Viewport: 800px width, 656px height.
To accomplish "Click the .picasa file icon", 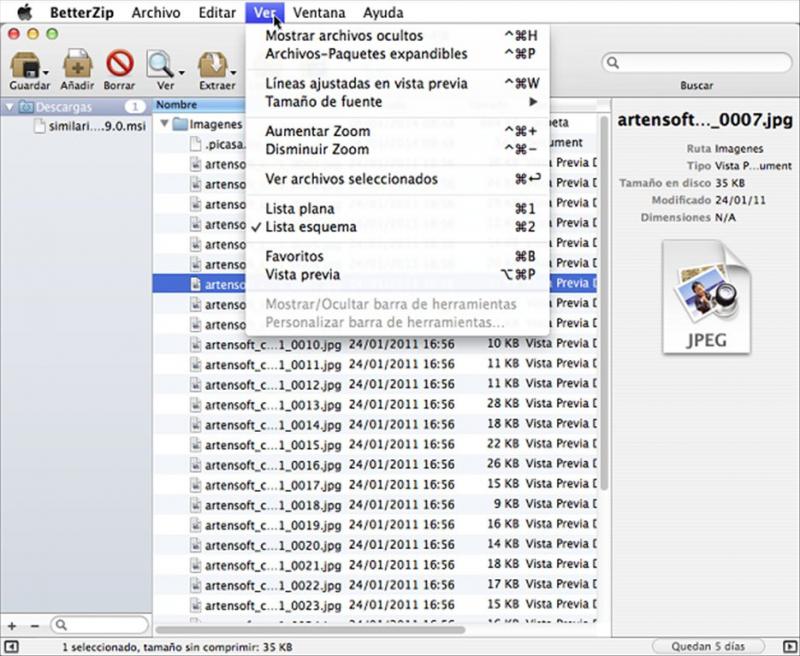I will click(x=195, y=144).
